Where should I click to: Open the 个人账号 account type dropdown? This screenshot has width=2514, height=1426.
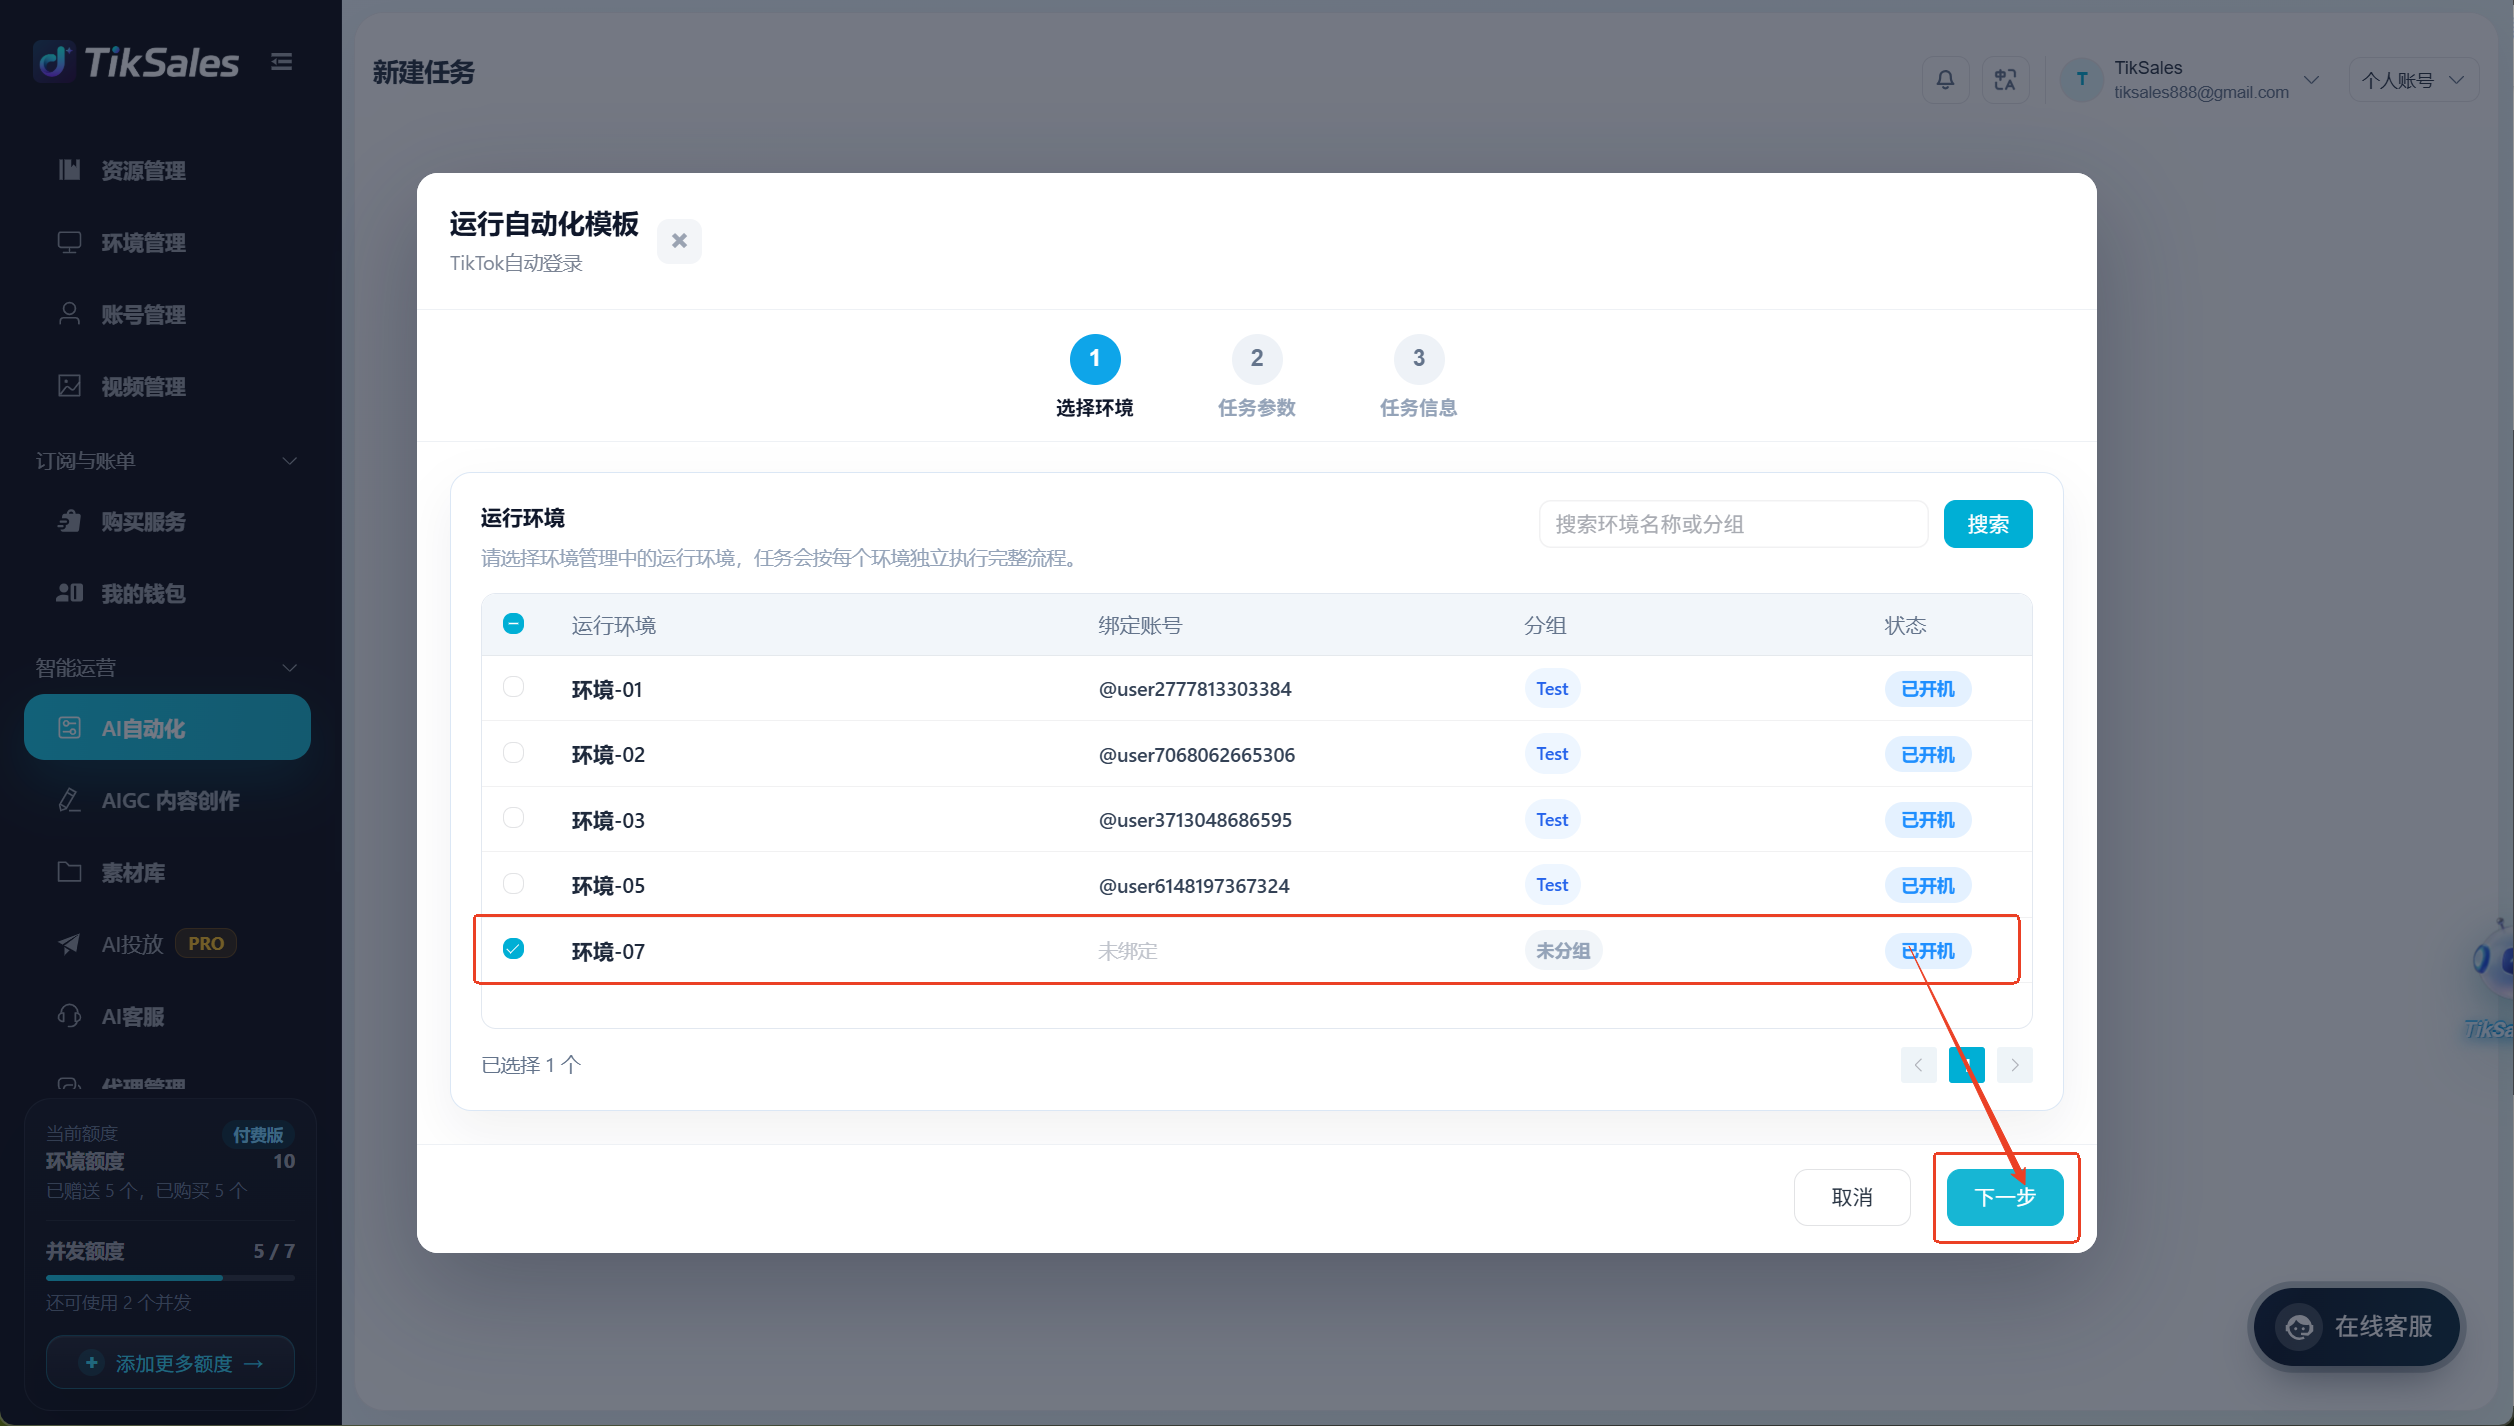click(x=2412, y=80)
